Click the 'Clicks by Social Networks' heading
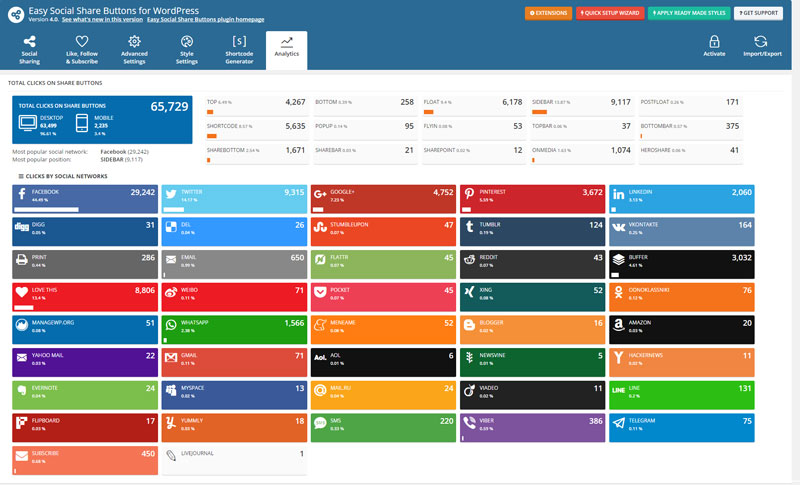The height and width of the screenshot is (485, 800). [x=66, y=176]
